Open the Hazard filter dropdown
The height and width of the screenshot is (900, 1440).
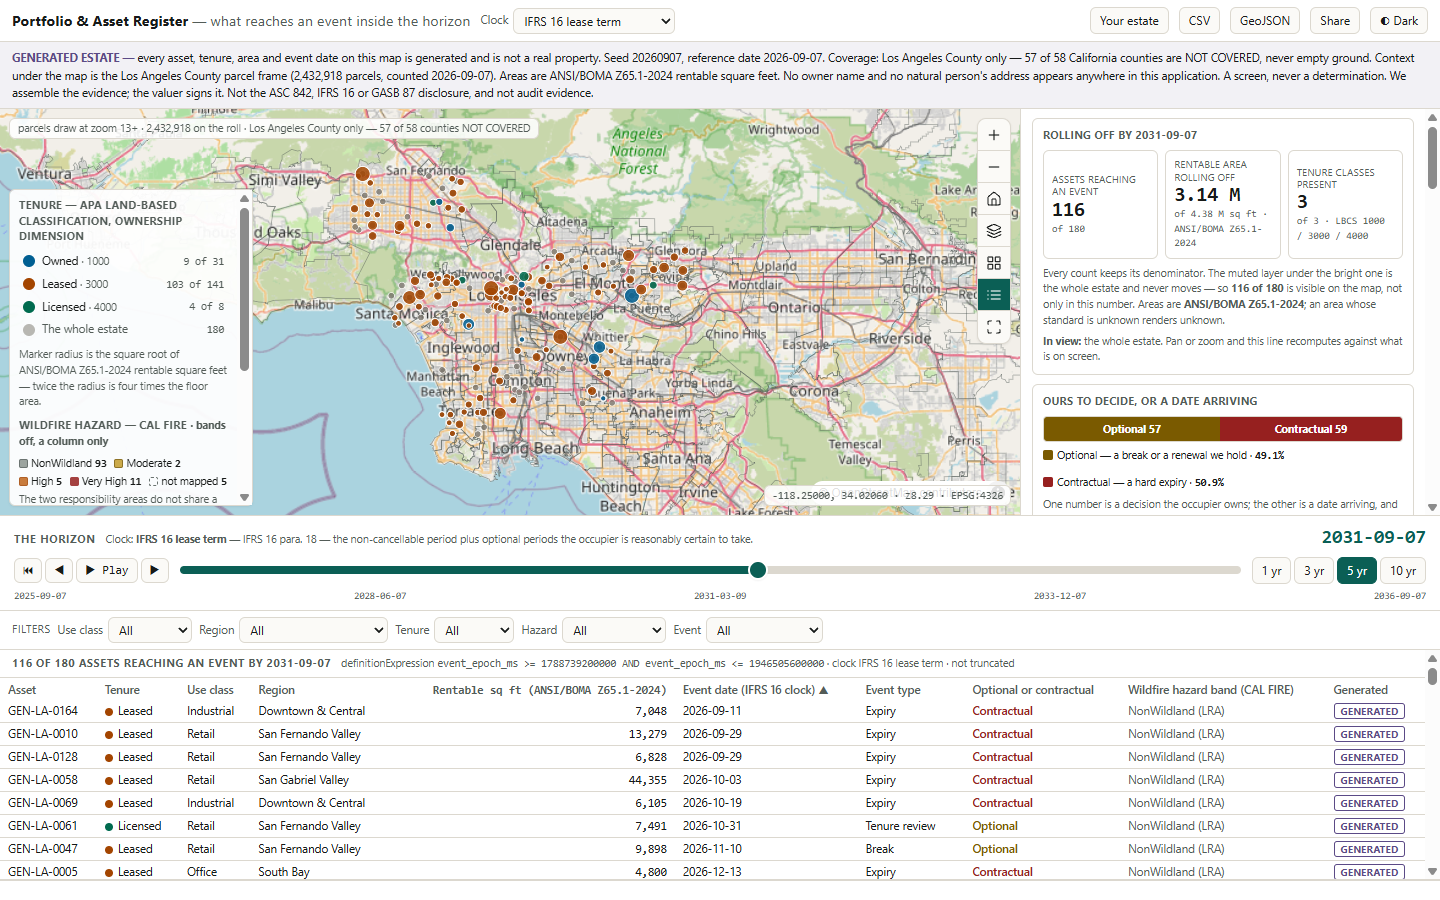613,630
